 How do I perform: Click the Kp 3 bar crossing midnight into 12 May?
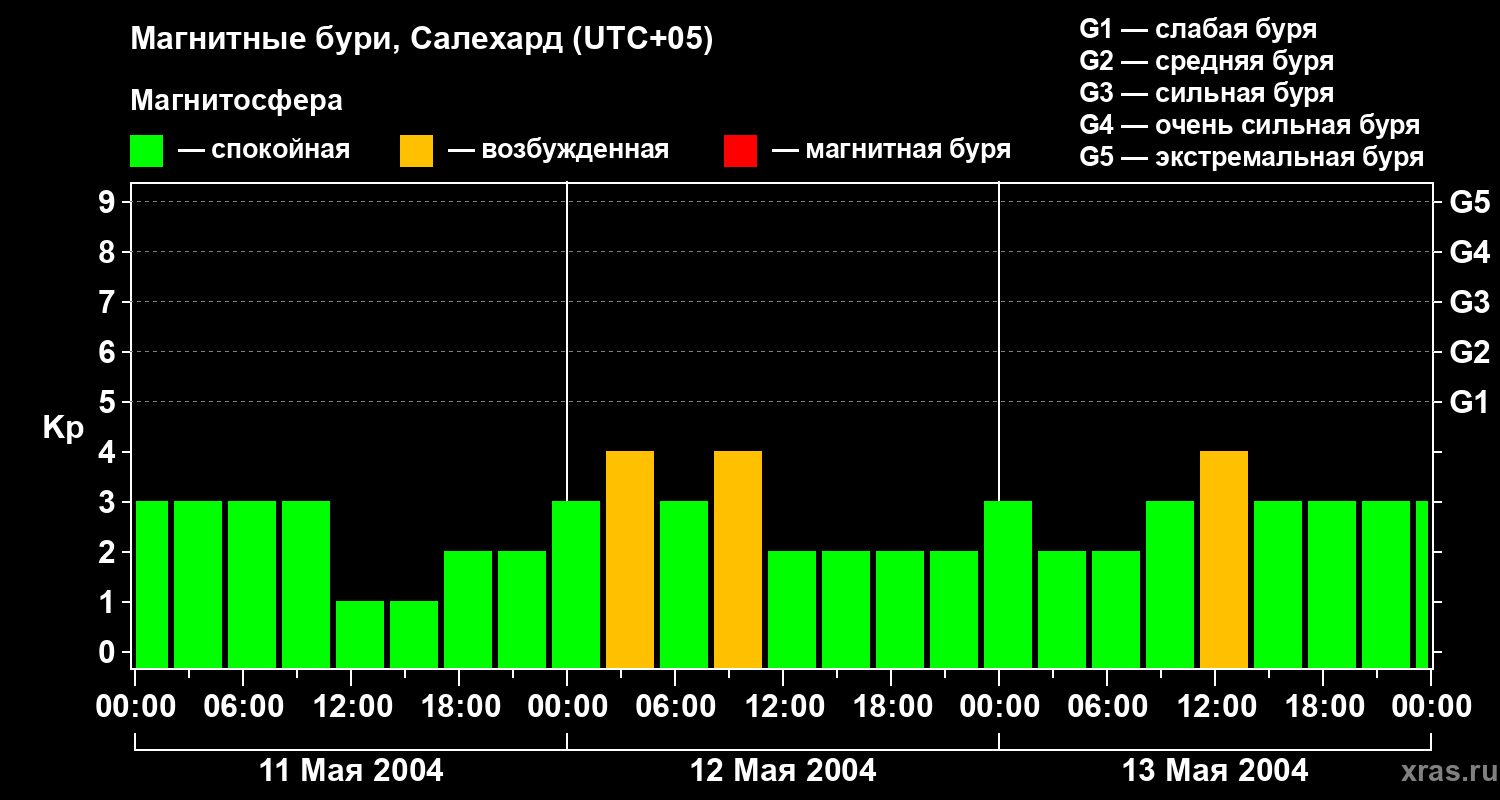tap(576, 585)
